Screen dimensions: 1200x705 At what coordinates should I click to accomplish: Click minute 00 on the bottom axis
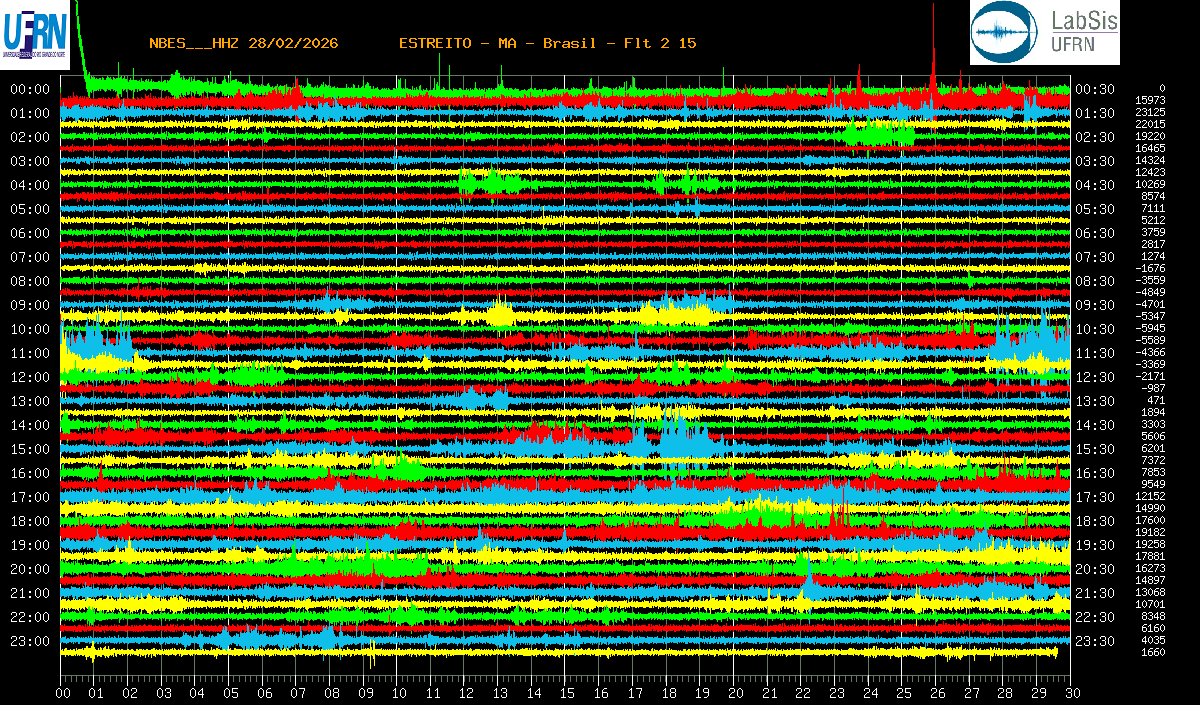(64, 693)
